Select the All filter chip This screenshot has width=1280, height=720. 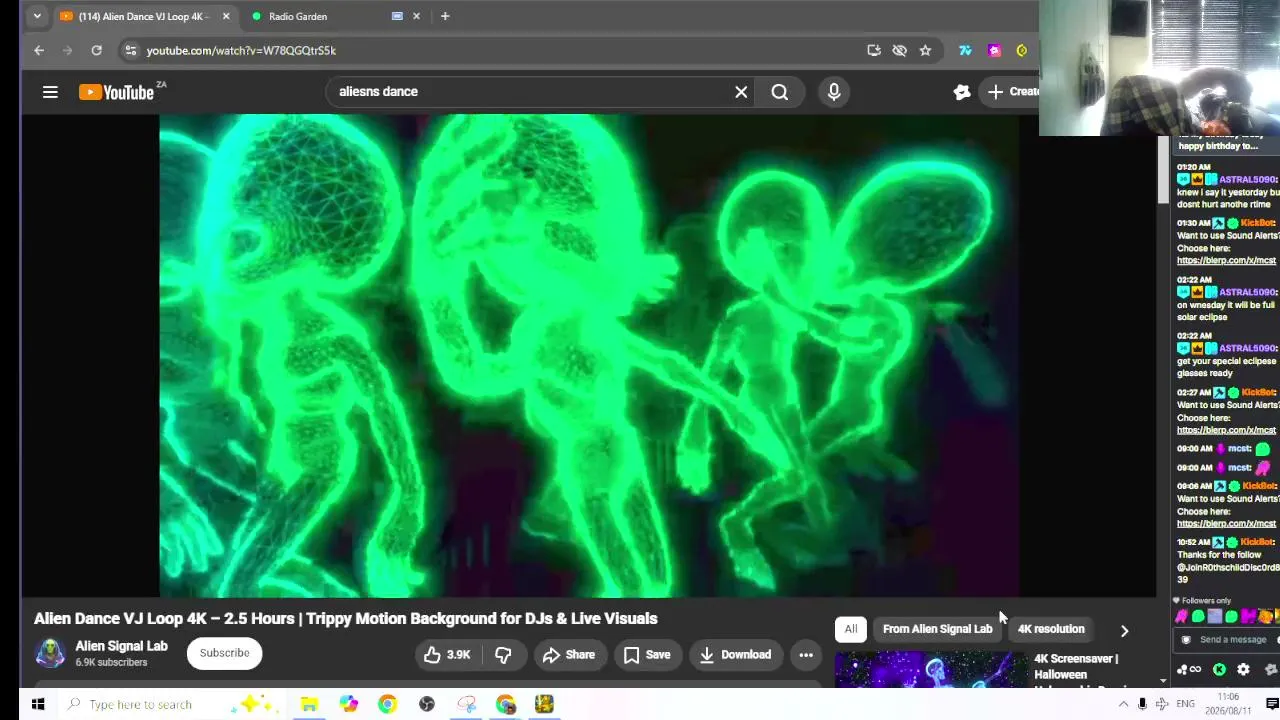[x=851, y=629]
